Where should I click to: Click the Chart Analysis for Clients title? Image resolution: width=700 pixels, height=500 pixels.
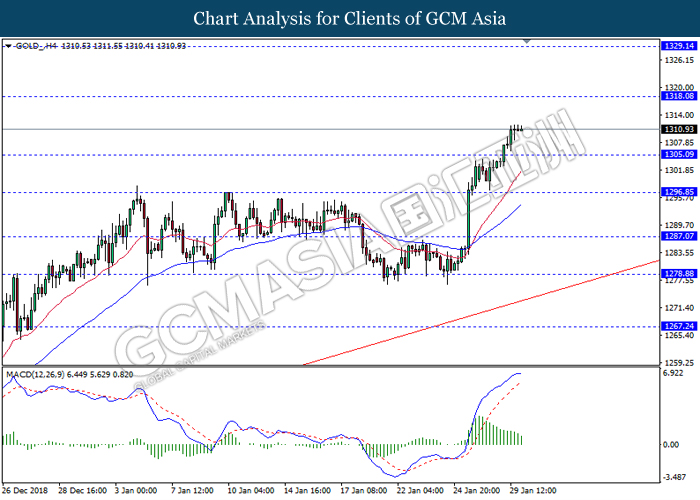pyautogui.click(x=350, y=19)
